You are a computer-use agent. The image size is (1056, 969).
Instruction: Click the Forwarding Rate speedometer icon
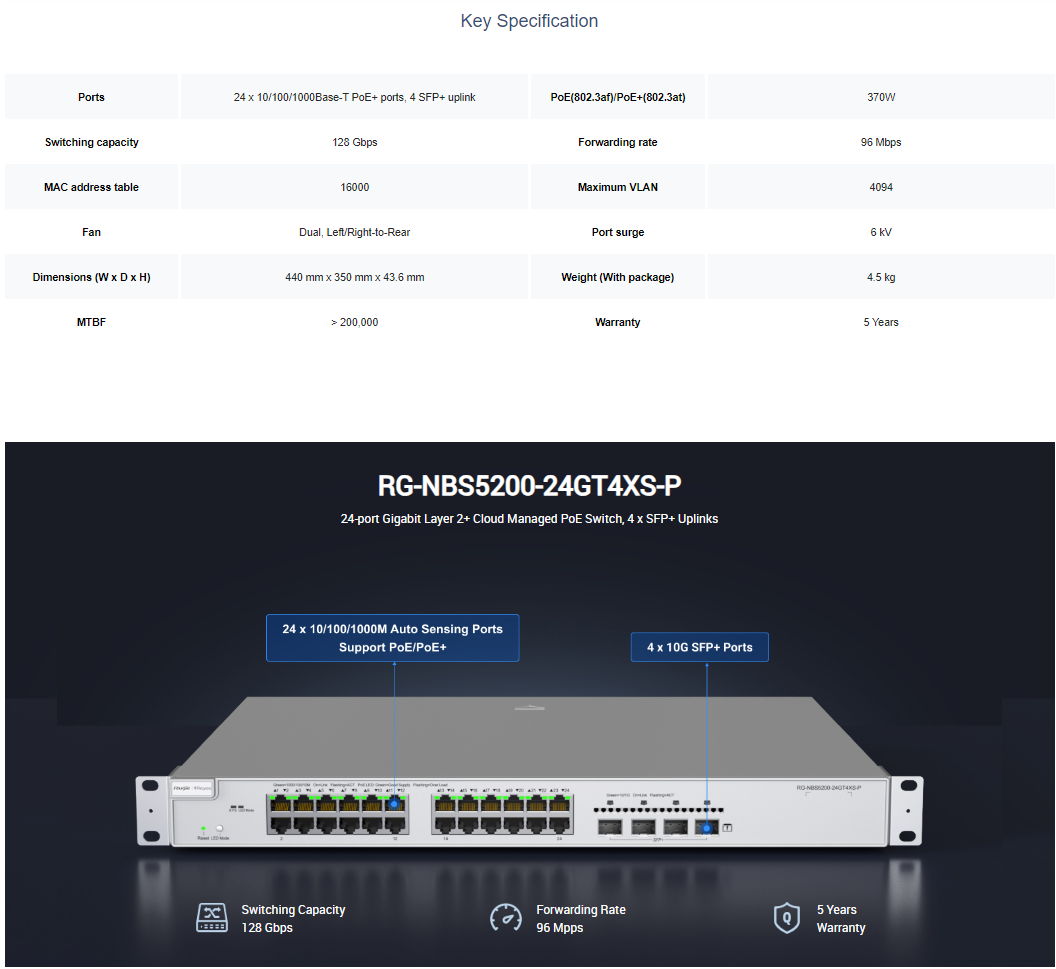pyautogui.click(x=506, y=918)
